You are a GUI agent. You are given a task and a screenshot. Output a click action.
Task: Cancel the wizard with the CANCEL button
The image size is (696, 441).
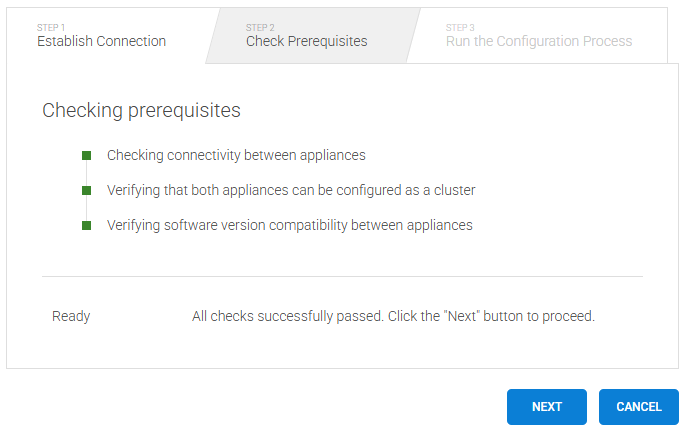tap(638, 407)
